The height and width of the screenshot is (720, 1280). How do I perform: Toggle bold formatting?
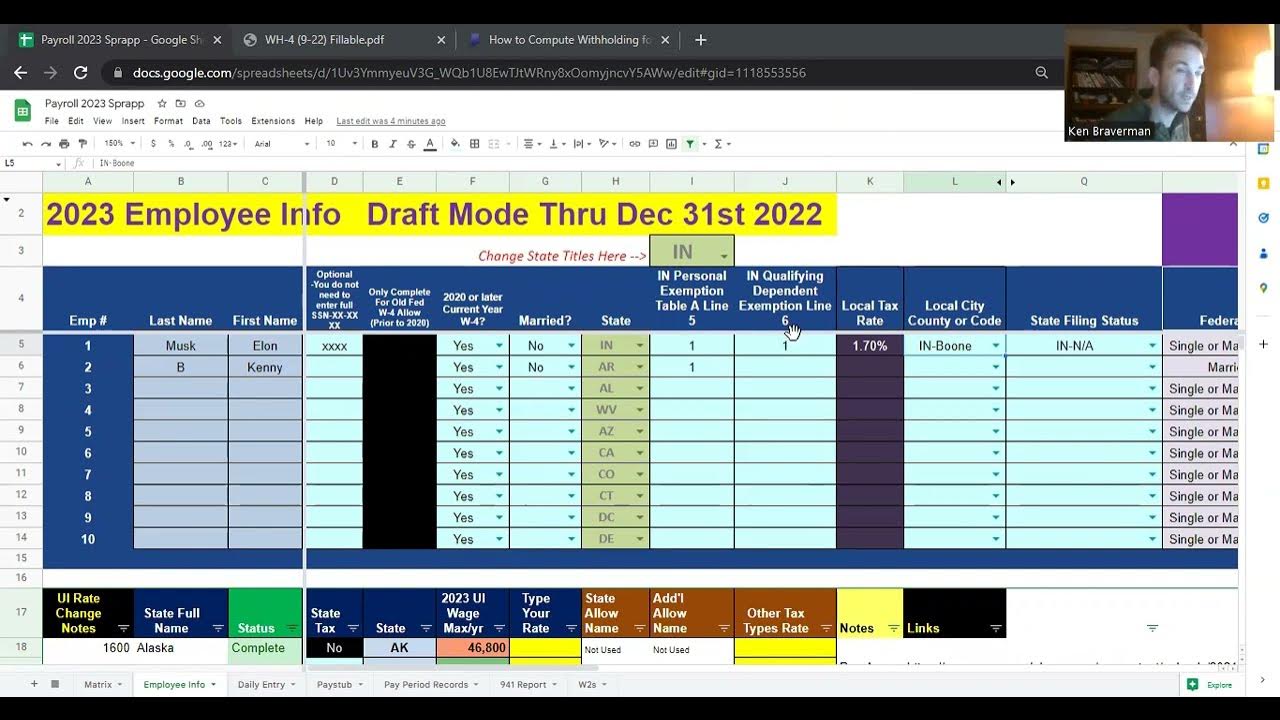pyautogui.click(x=375, y=144)
